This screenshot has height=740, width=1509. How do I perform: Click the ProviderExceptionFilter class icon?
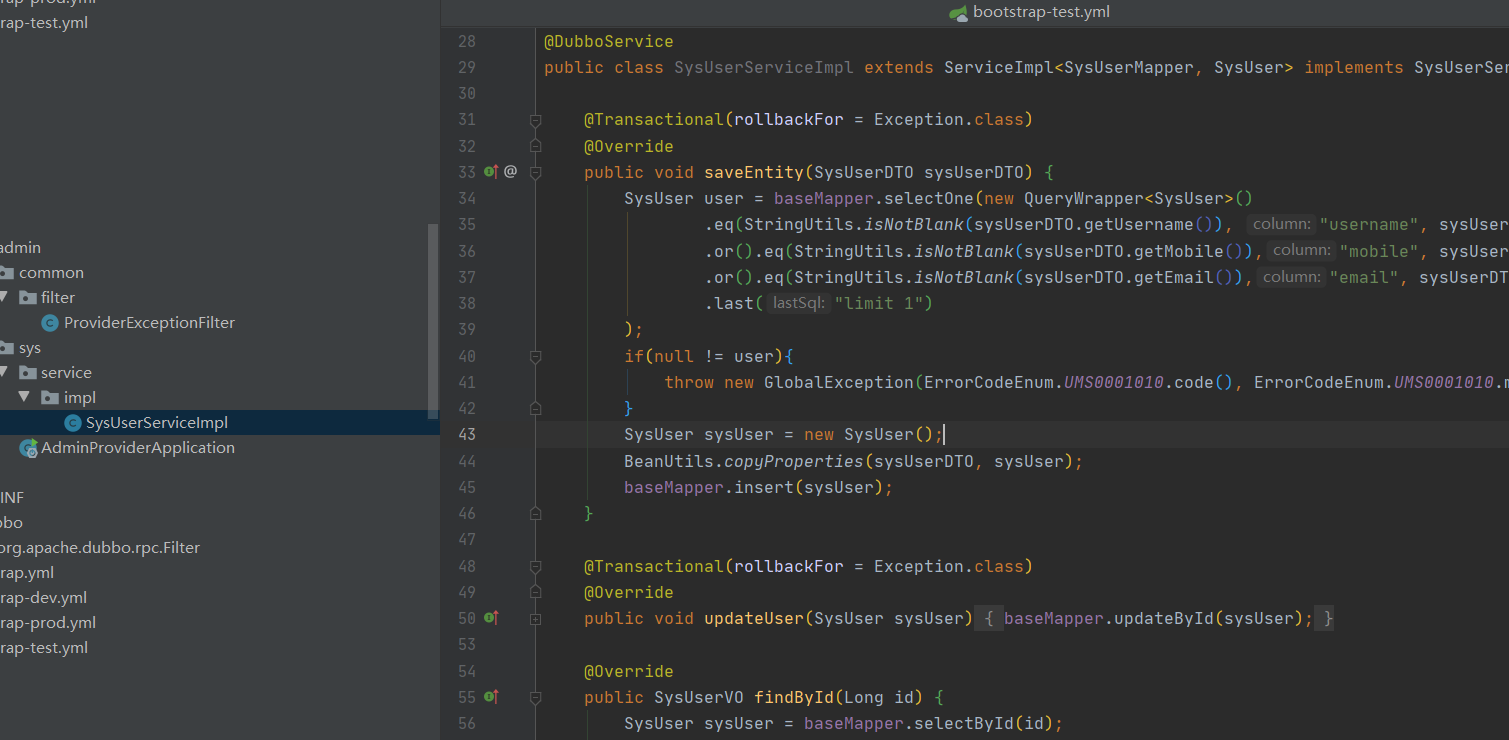[x=50, y=323]
